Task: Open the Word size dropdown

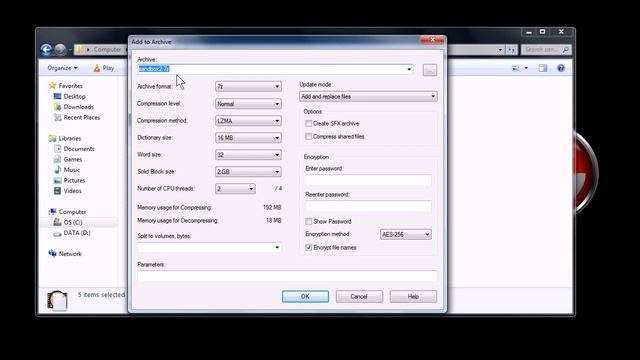Action: [248, 155]
